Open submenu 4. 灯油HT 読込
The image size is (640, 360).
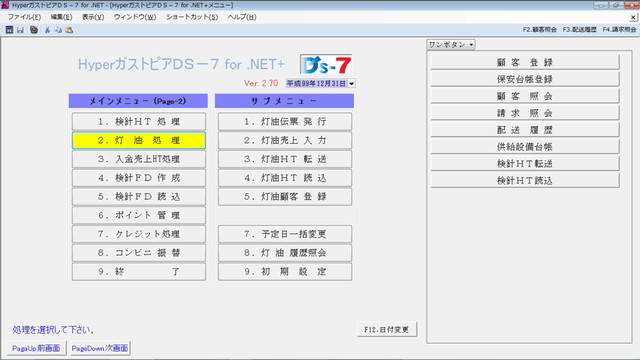point(285,178)
